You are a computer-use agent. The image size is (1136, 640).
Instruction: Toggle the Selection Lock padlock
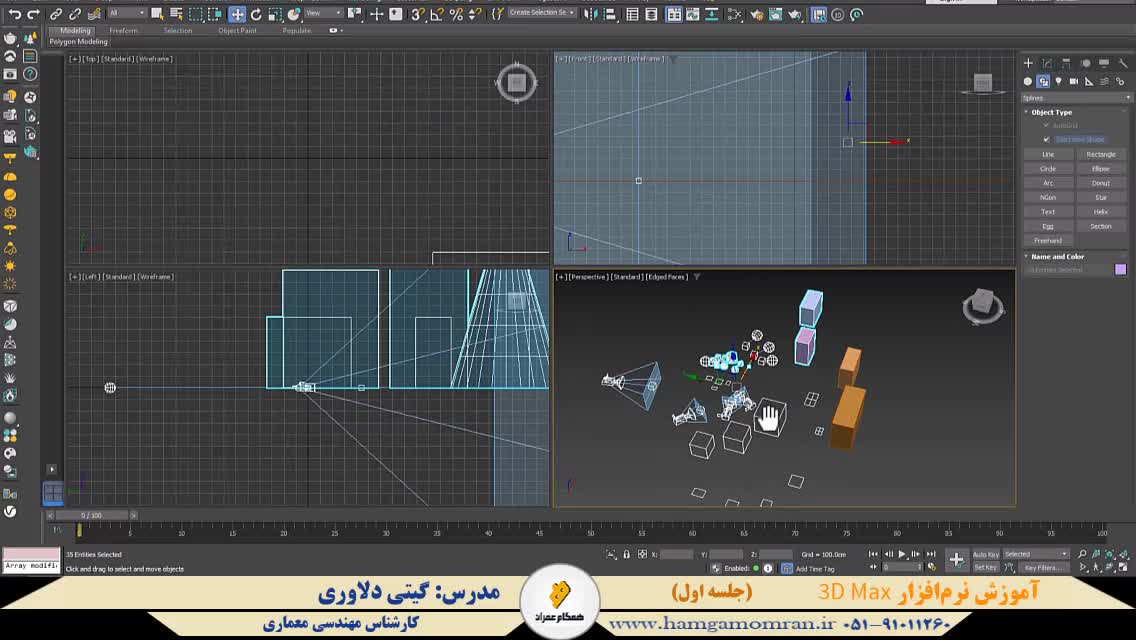coord(626,554)
